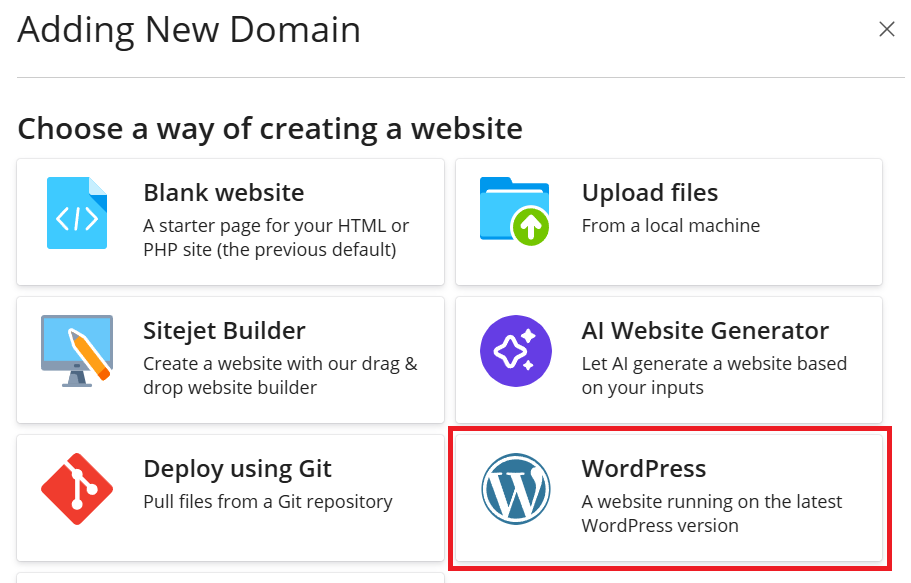The image size is (911, 583).
Task: Select the AI Website Generator title
Action: pyautogui.click(x=705, y=331)
